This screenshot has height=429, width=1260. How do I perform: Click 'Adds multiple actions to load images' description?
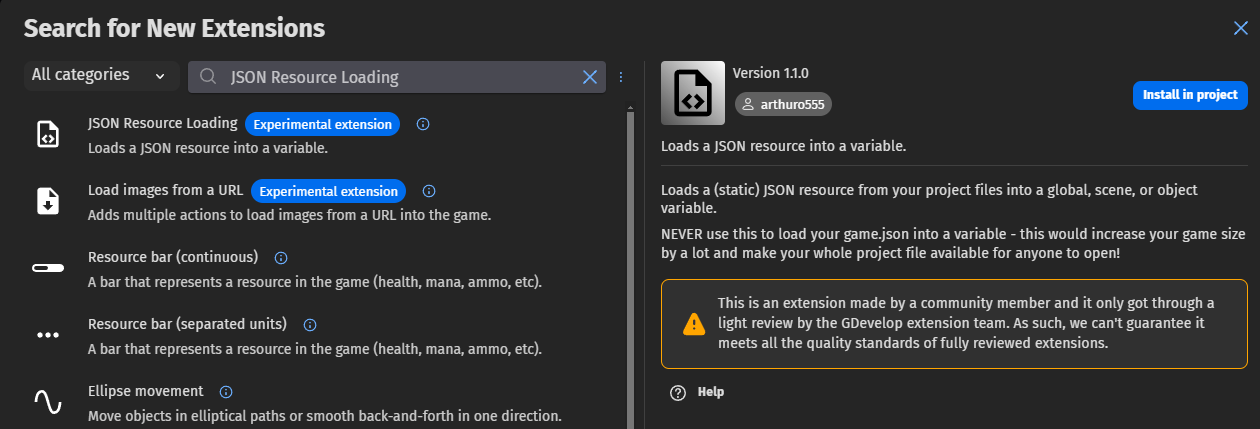pyautogui.click(x=289, y=215)
